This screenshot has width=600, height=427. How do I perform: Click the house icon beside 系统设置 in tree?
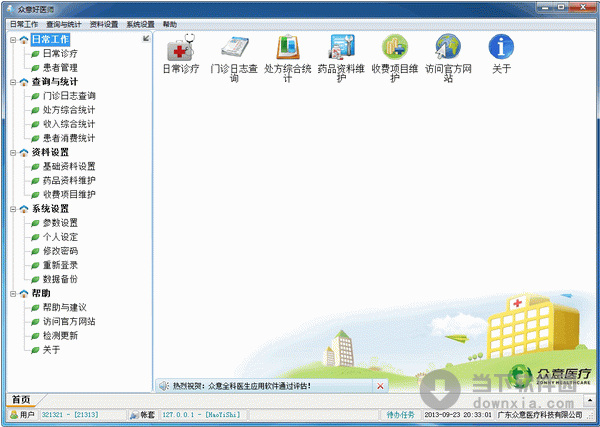pyautogui.click(x=24, y=209)
